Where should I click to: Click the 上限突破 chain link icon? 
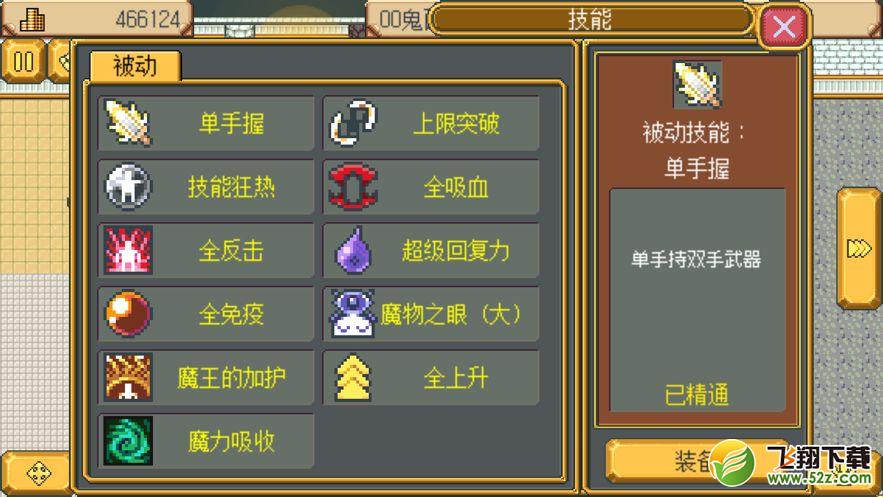point(353,123)
